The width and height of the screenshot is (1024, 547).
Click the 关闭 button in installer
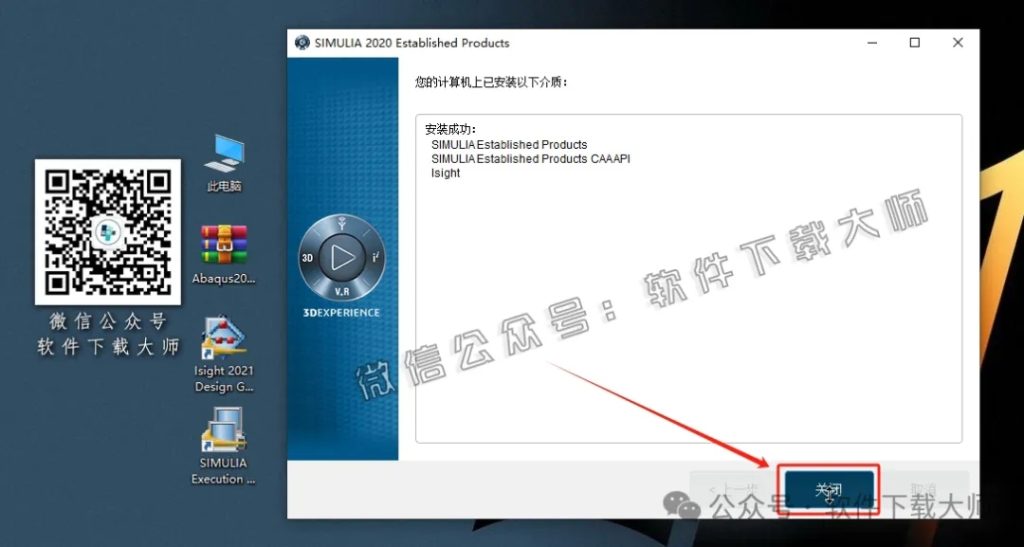(829, 489)
